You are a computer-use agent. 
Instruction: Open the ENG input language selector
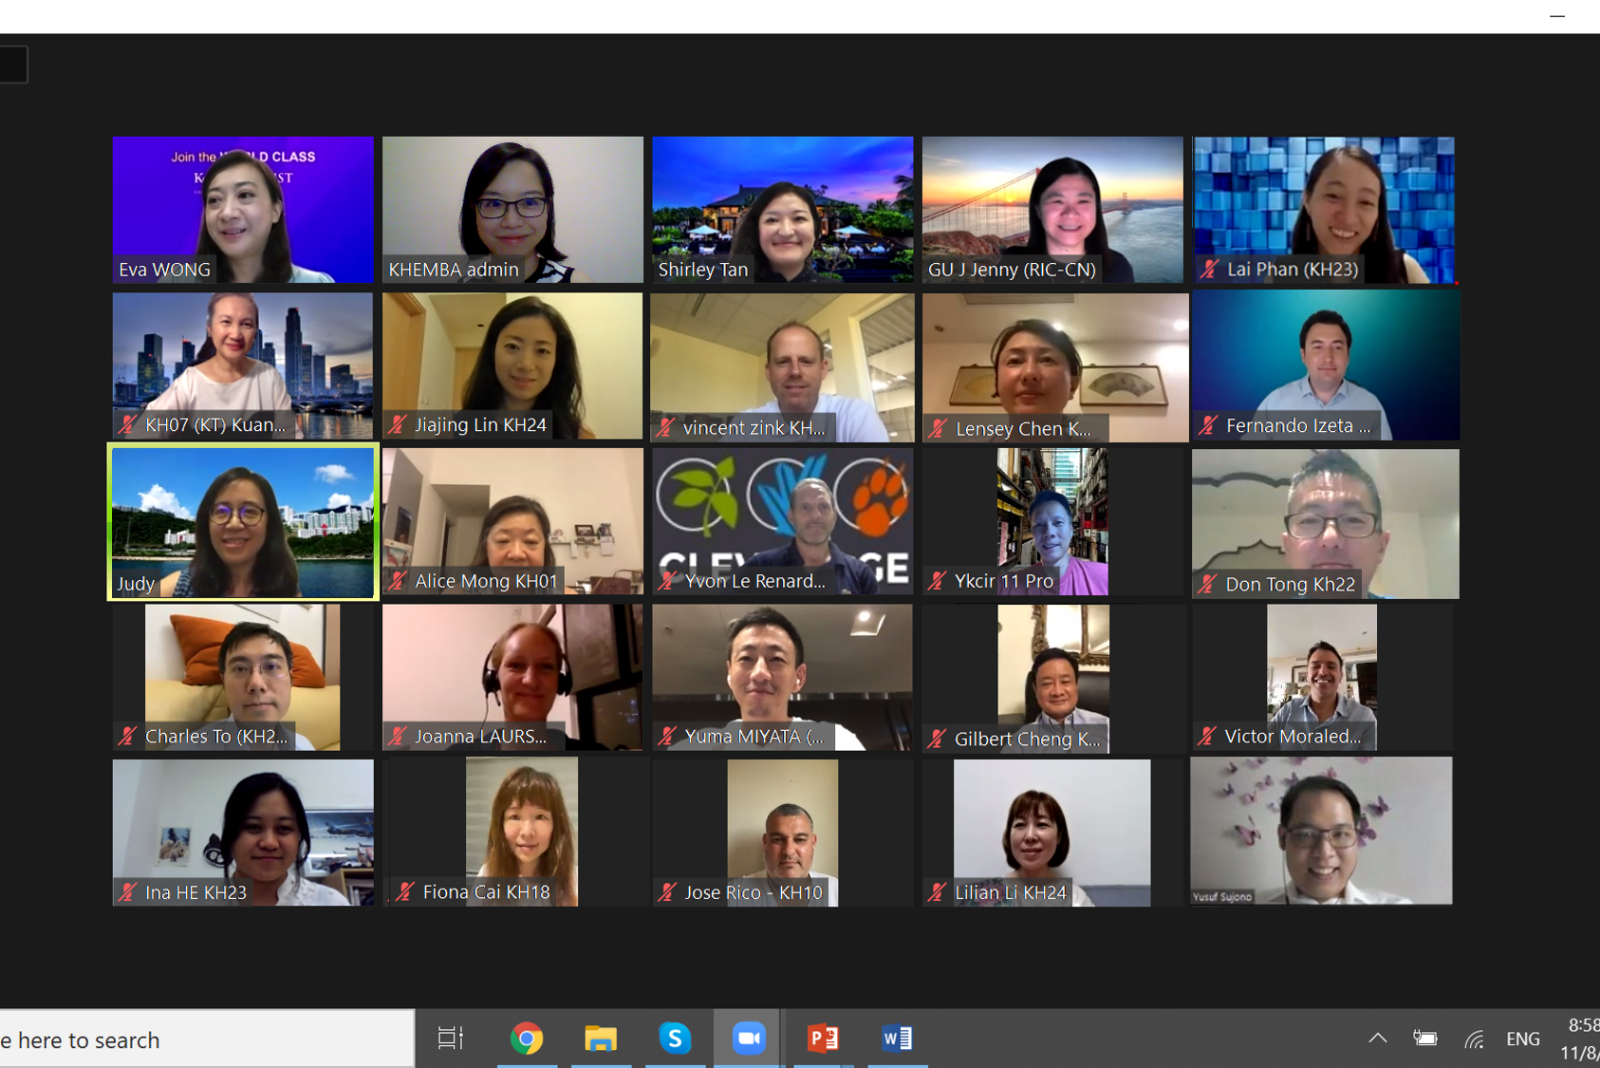1522,1039
